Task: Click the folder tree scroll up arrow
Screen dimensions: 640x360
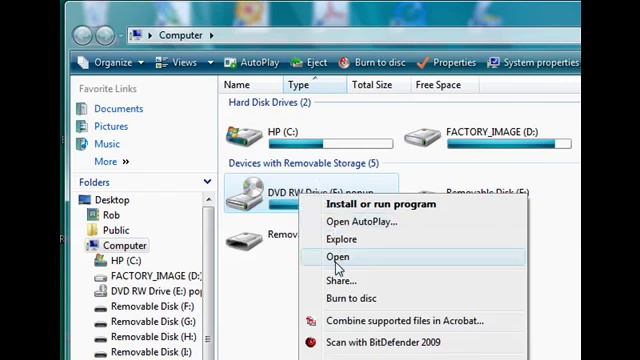Action: [209, 199]
